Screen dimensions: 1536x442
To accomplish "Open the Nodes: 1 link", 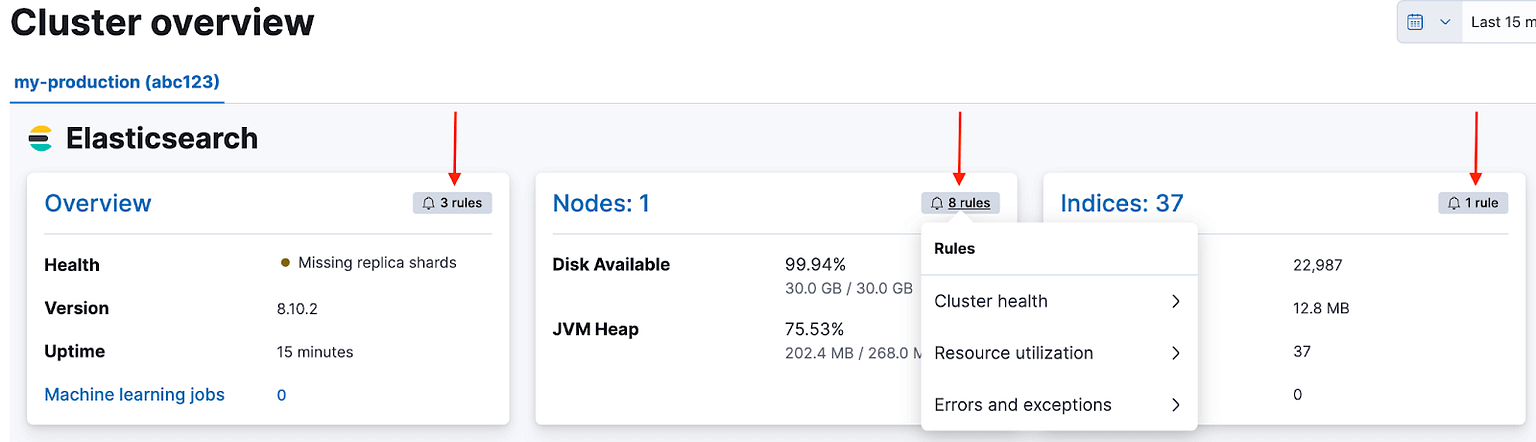I will point(601,203).
